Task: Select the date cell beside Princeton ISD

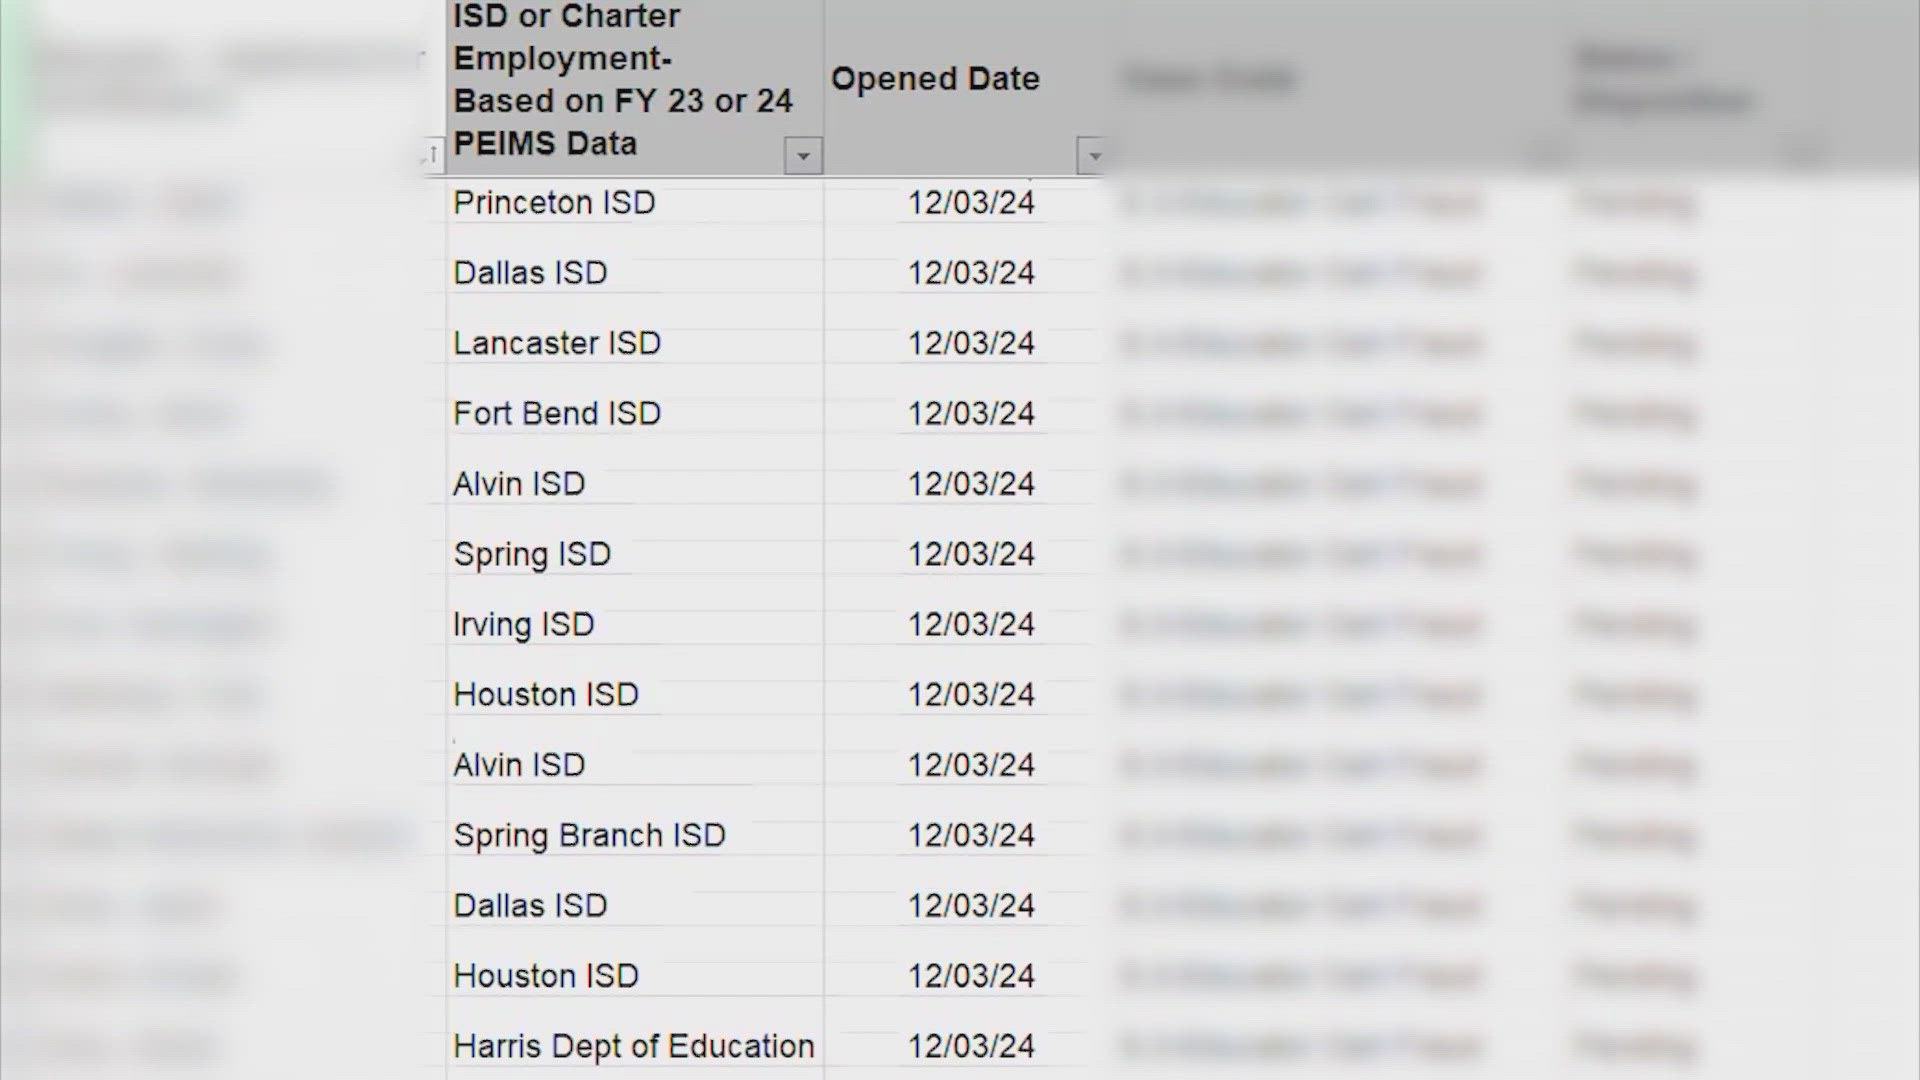Action: click(x=964, y=203)
